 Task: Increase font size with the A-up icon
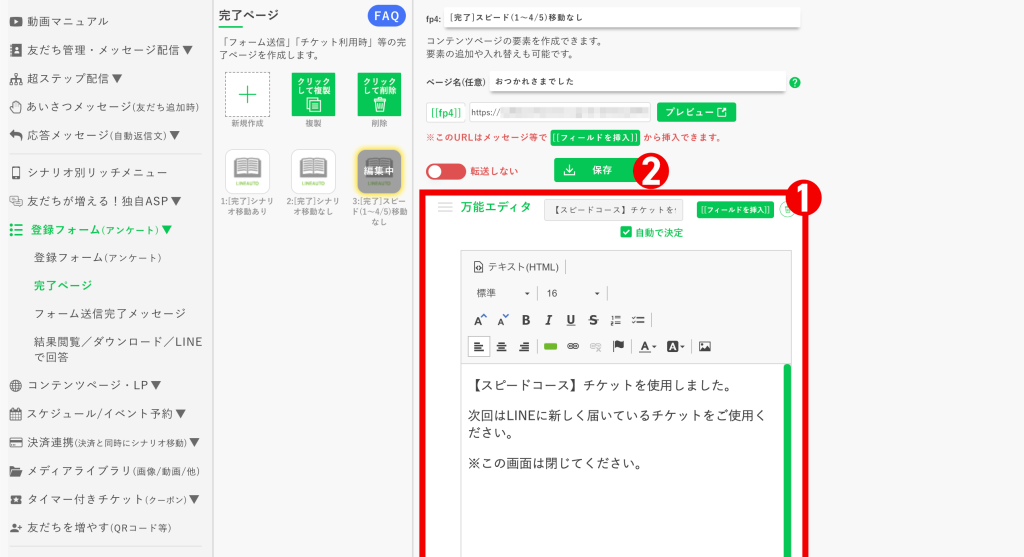coord(480,320)
